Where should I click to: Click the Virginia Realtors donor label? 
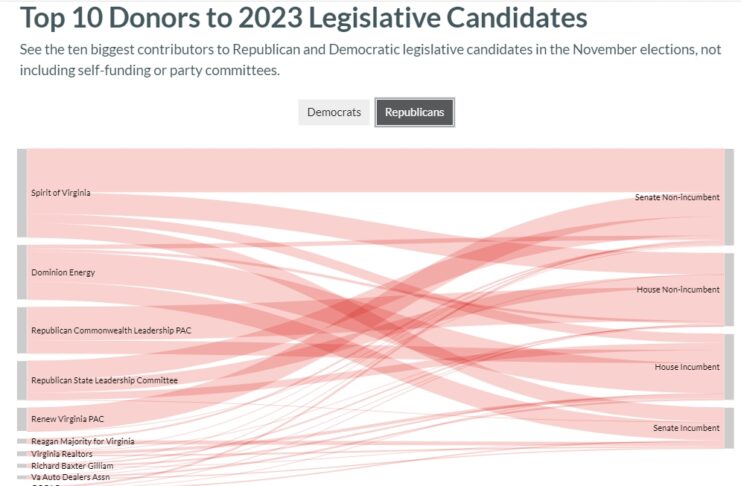62,454
